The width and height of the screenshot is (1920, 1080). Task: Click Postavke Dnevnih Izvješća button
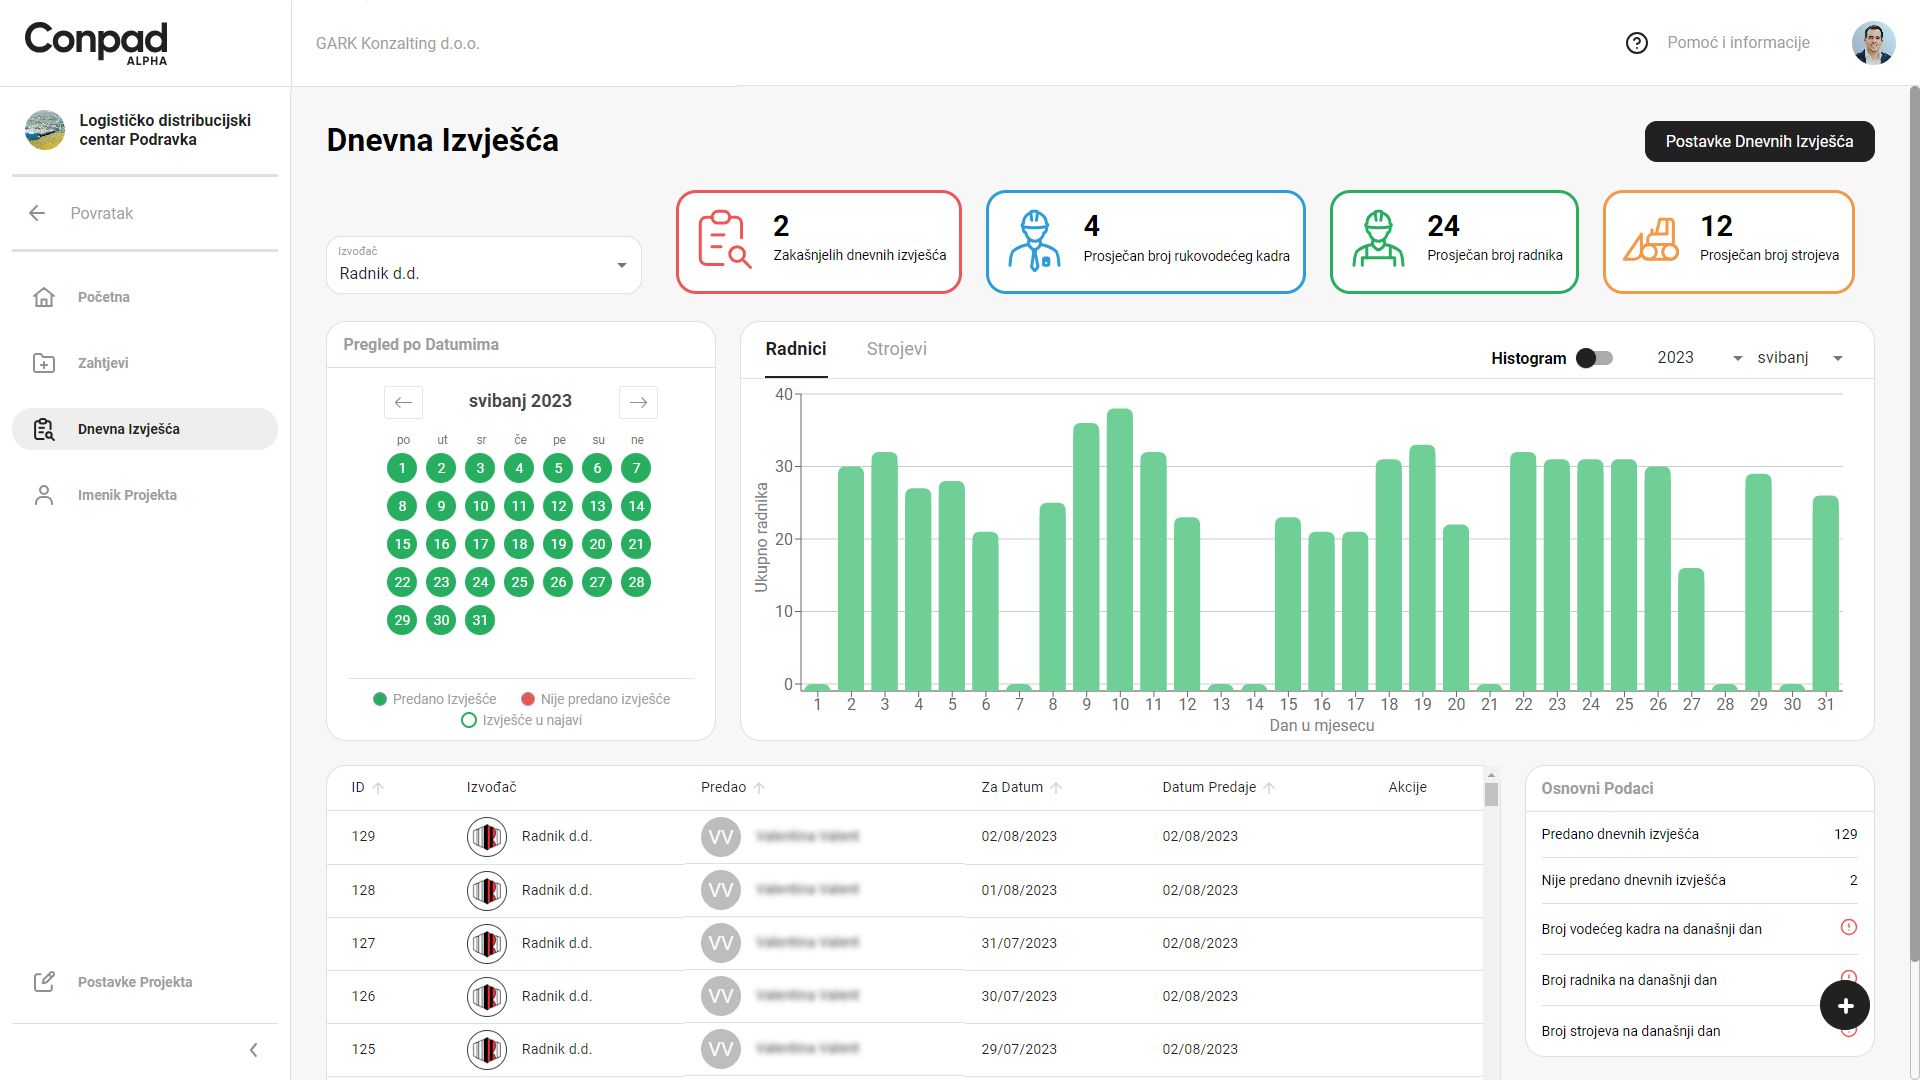1758,141
